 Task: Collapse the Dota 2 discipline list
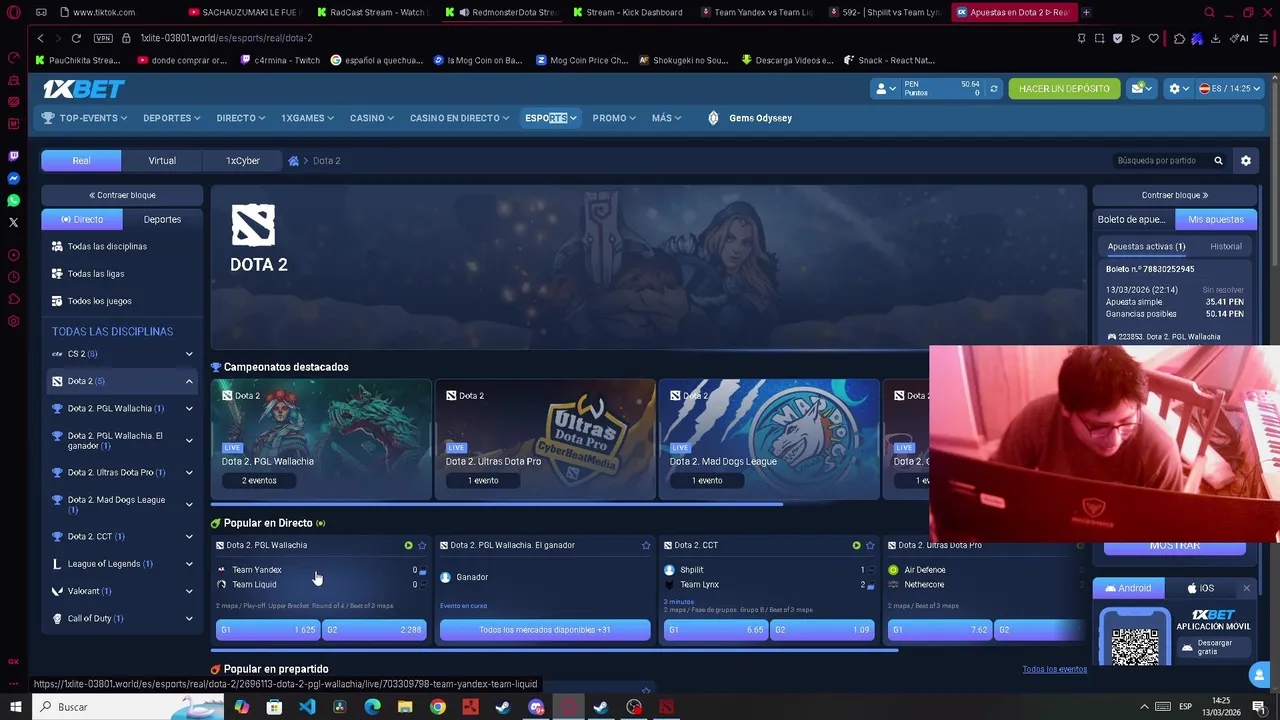[189, 381]
